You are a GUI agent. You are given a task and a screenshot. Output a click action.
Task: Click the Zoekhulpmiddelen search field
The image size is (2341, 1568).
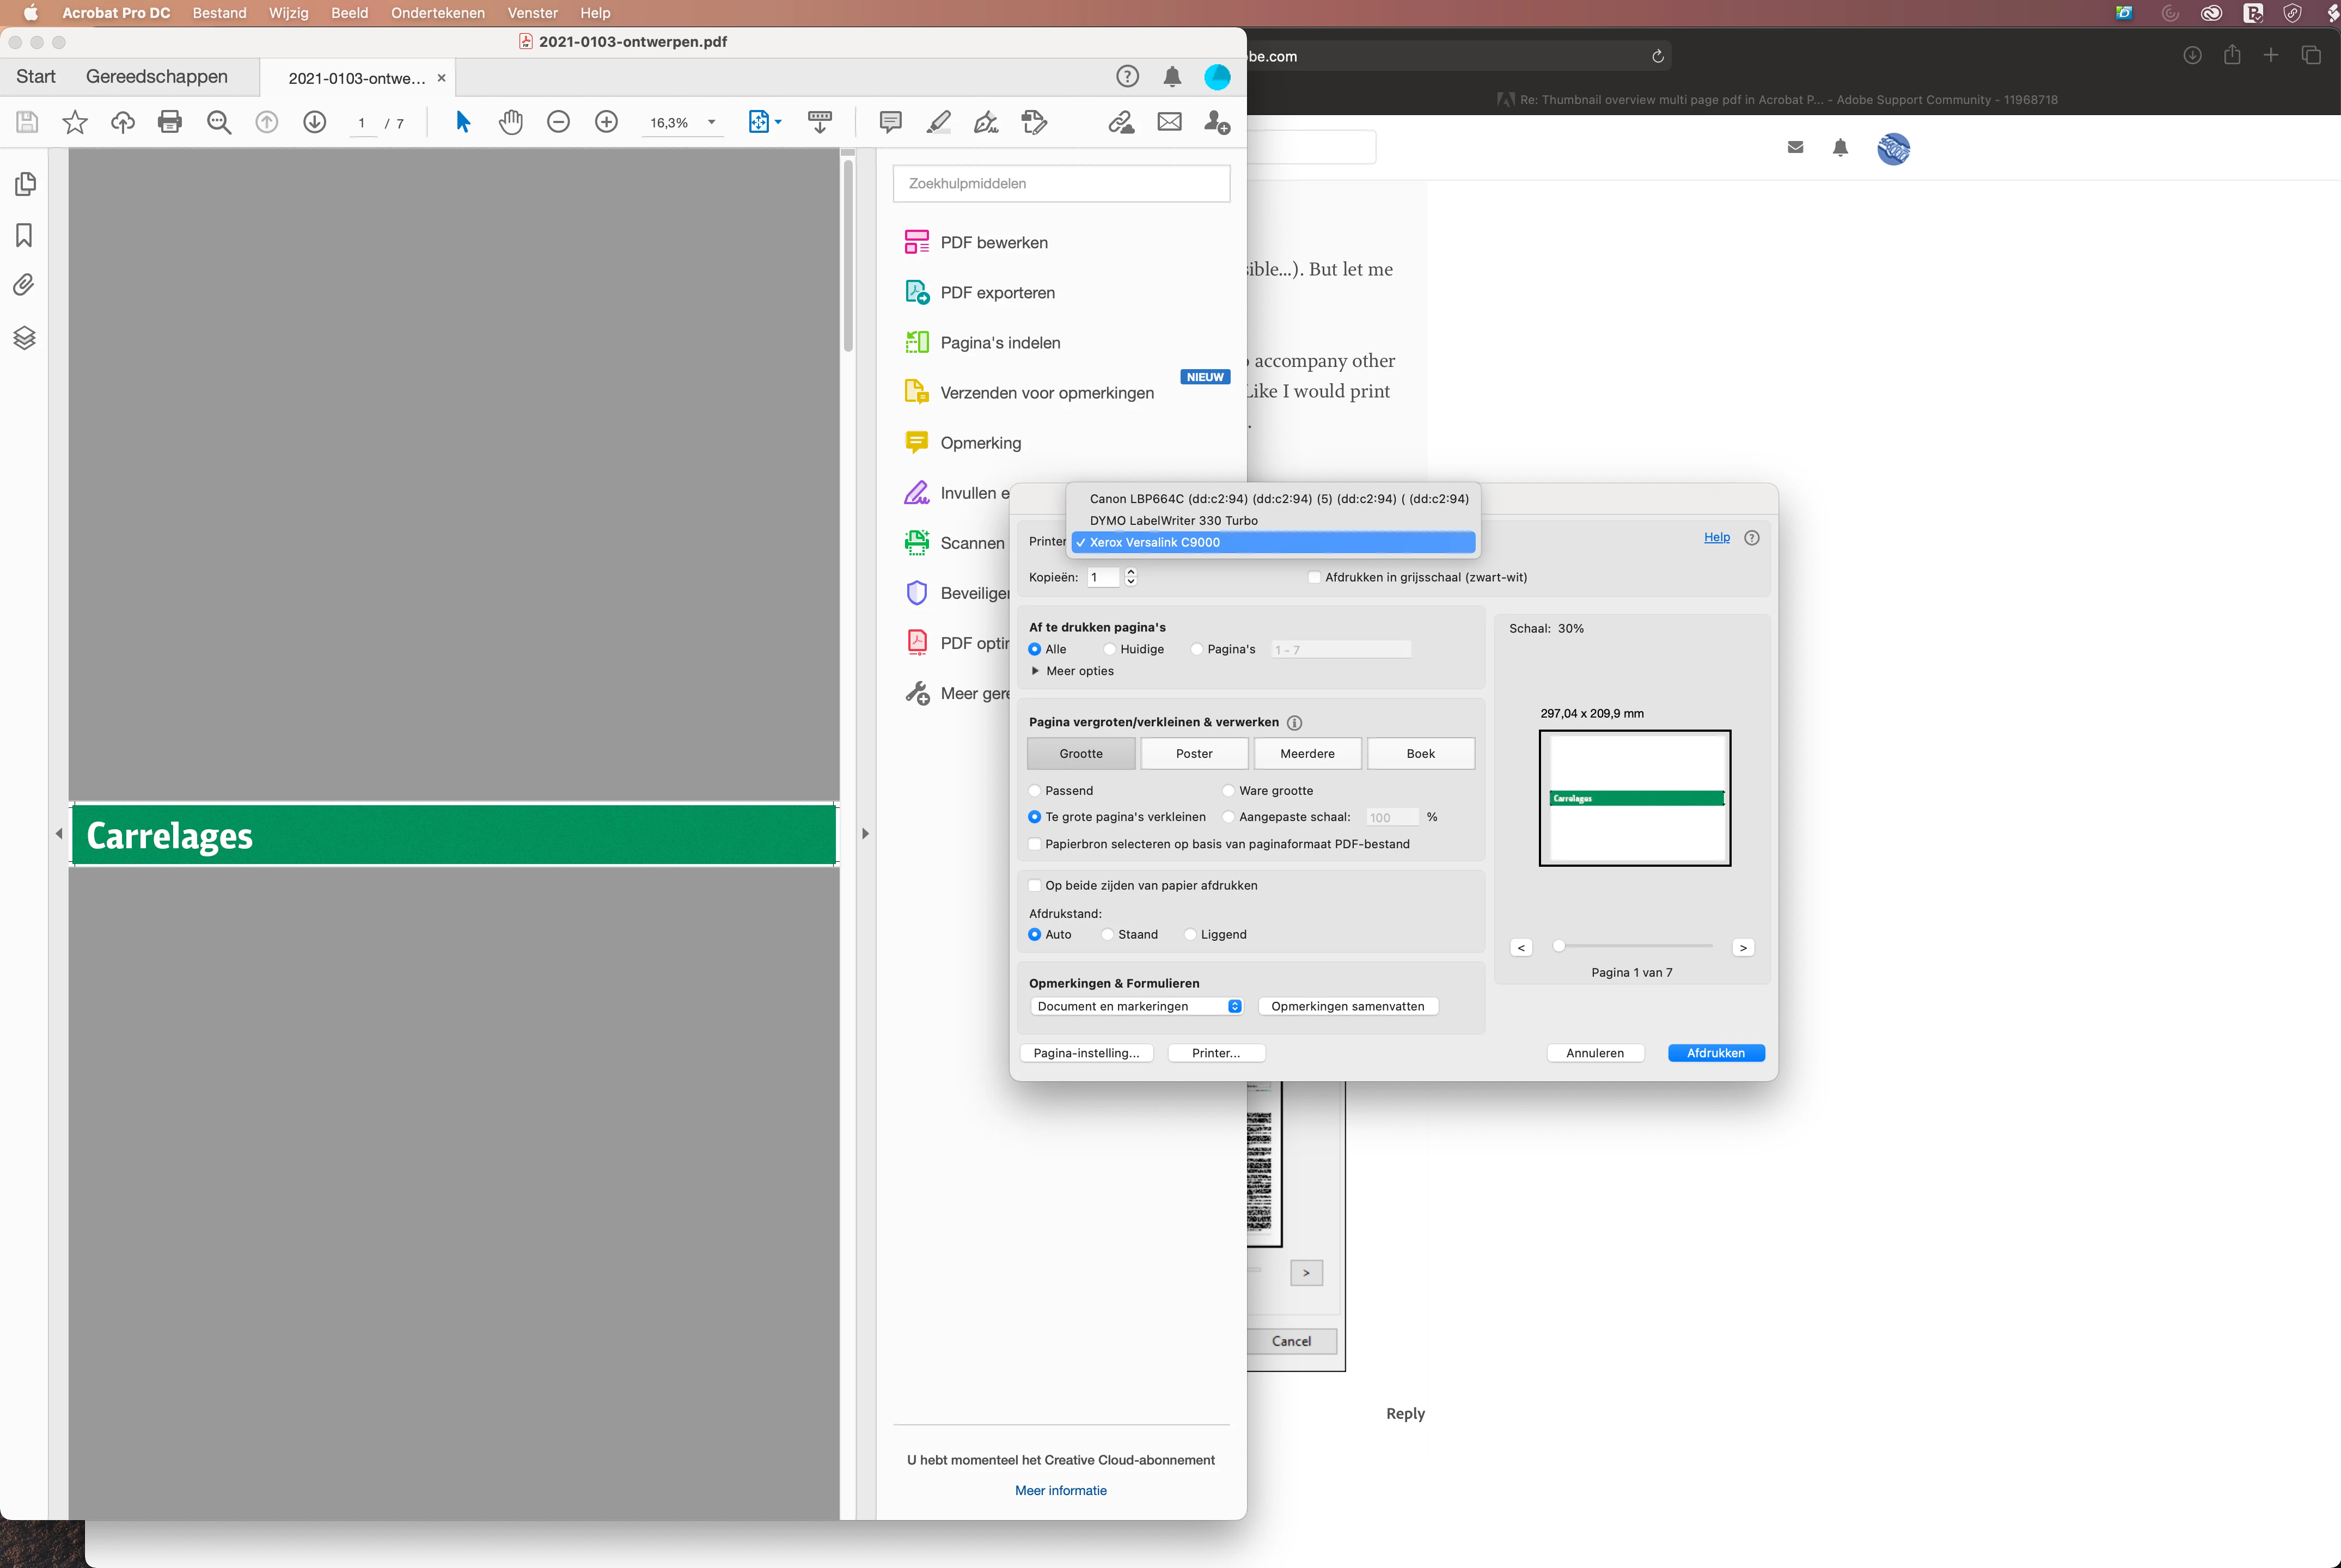coord(1061,184)
